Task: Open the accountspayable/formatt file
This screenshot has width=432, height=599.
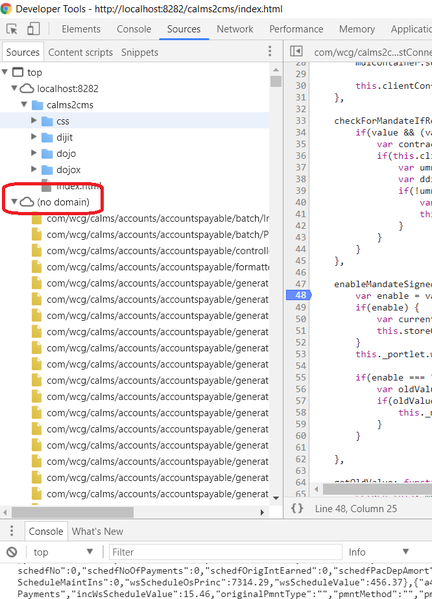Action: (x=157, y=267)
